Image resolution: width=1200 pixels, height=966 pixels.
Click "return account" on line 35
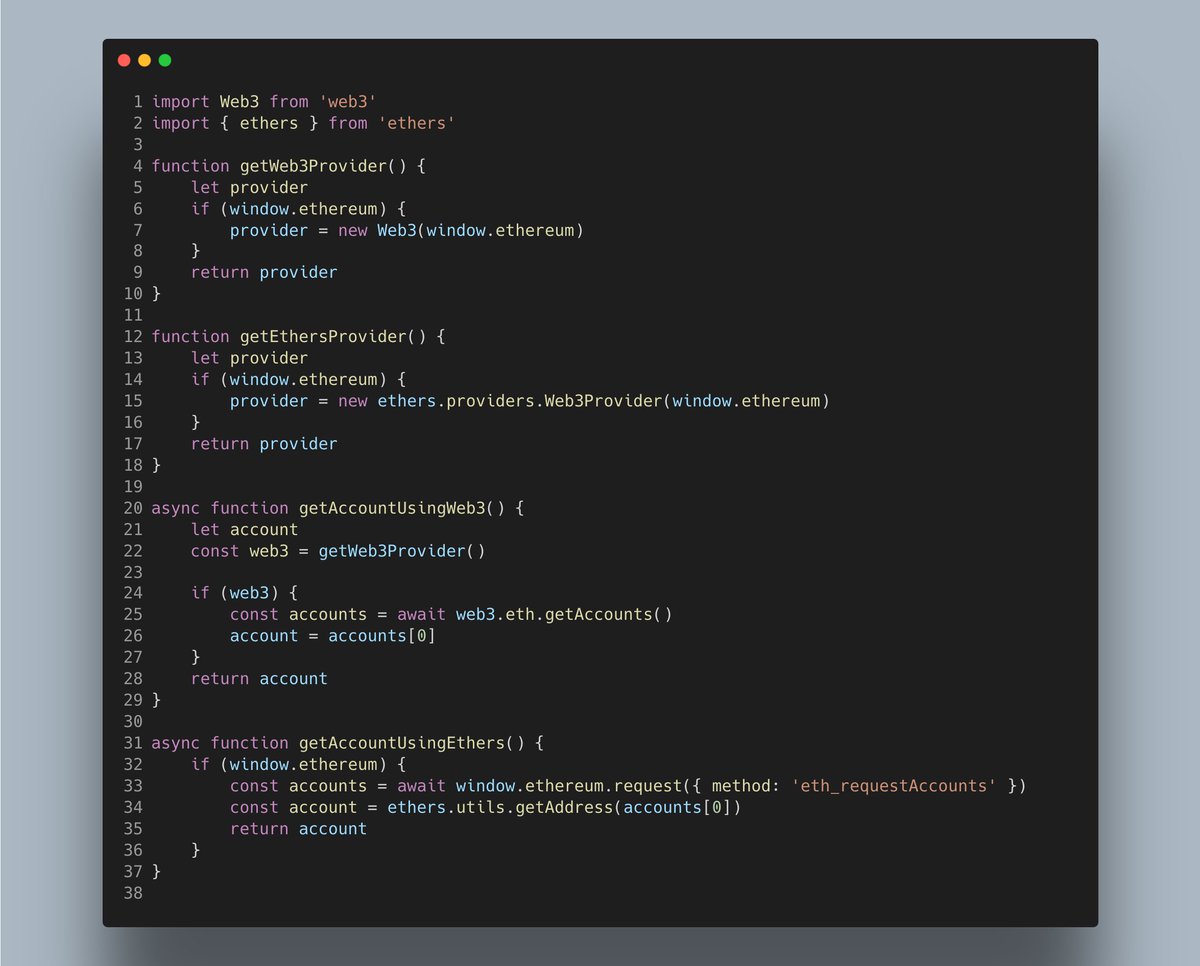299,829
